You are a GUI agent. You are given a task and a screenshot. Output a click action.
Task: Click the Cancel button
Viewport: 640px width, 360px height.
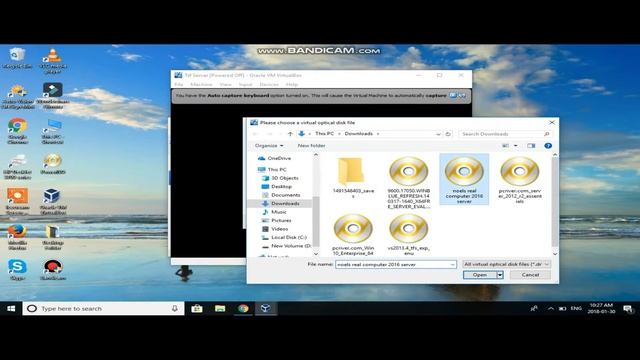coord(530,275)
